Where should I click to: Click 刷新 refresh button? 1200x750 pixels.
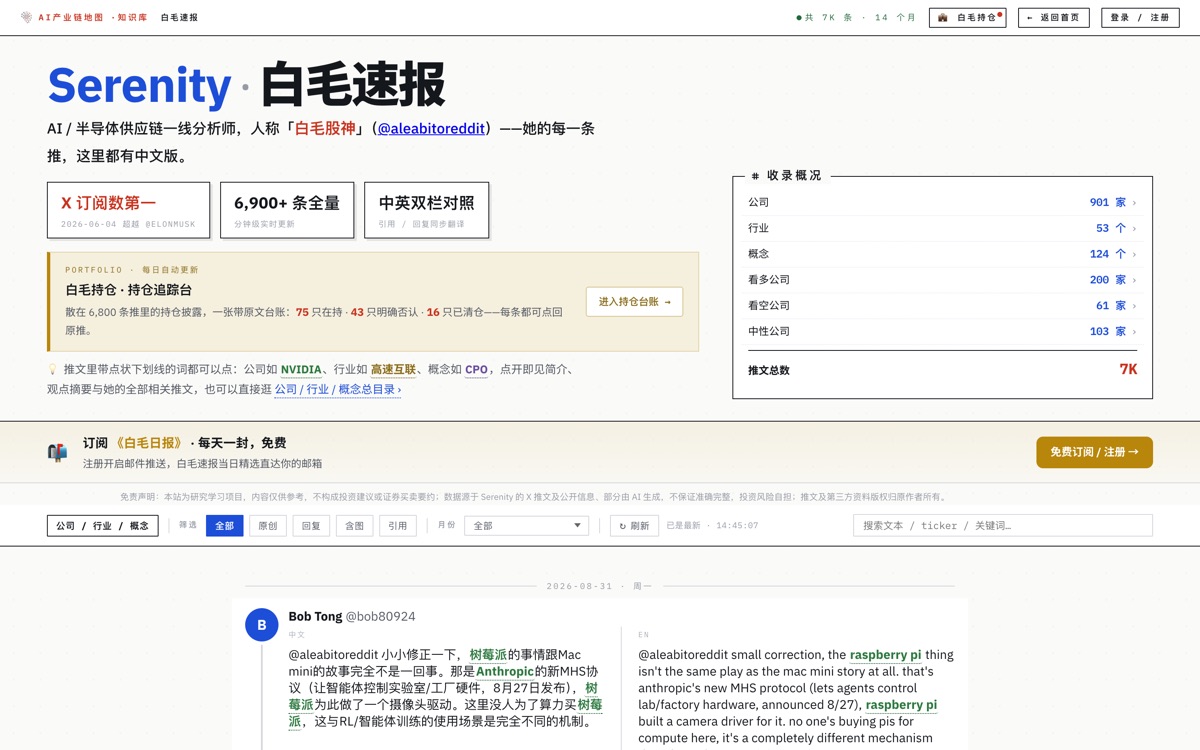634,525
